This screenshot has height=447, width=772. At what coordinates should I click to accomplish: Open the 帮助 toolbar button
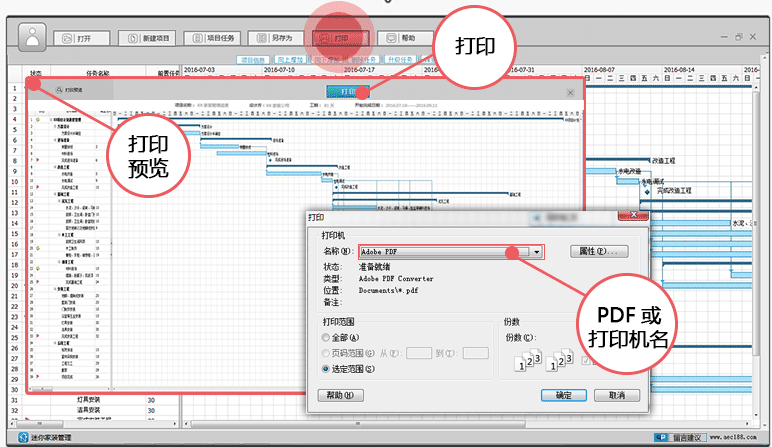[x=405, y=38]
